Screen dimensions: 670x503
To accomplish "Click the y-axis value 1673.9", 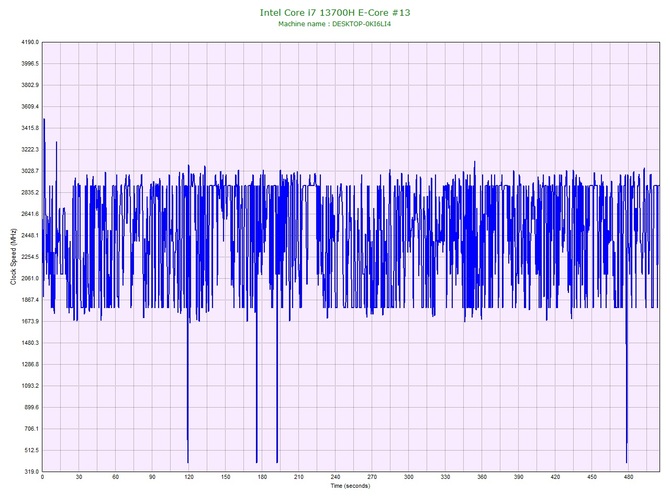I will 30,321.
